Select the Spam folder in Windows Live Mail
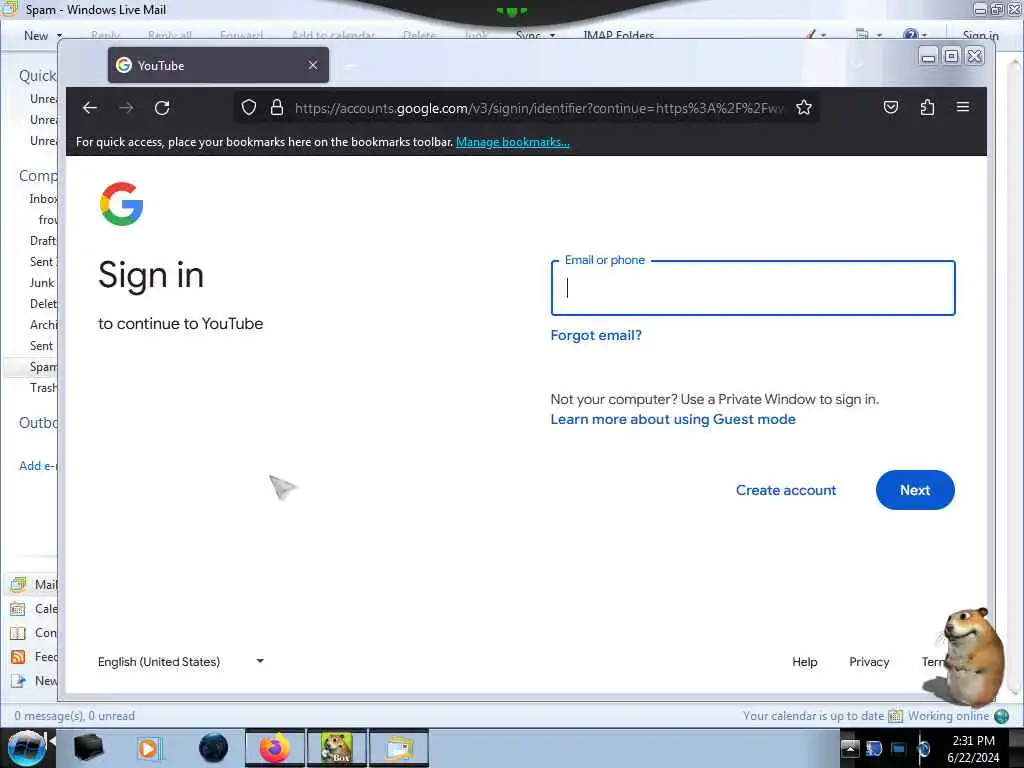Screen dimensions: 1024x768 (43, 367)
